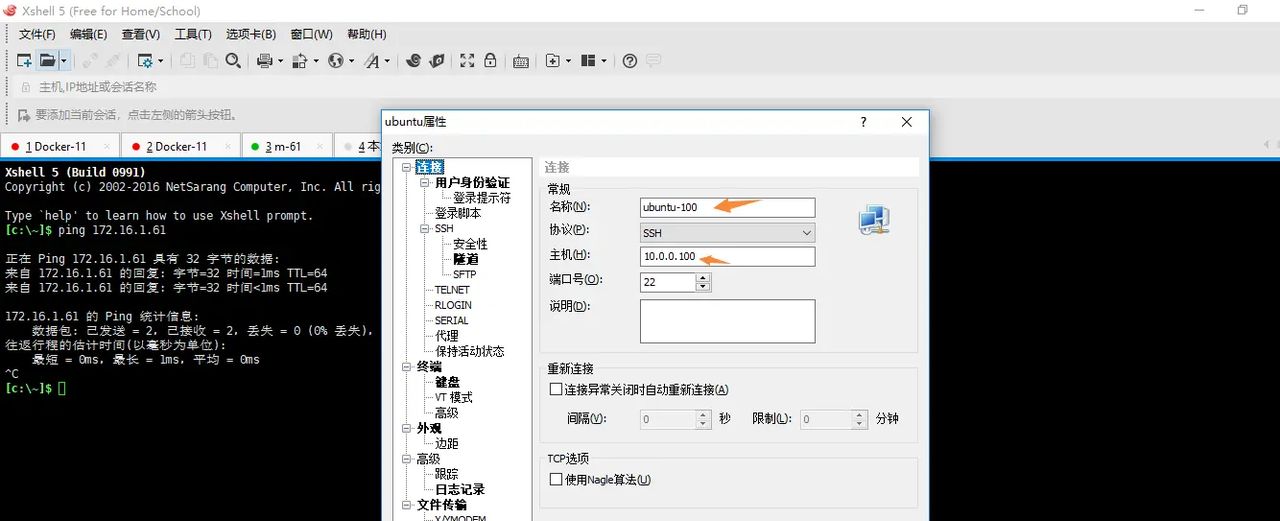Open the Font icon dropdown arrow
This screenshot has height=521, width=1280.
coord(388,61)
